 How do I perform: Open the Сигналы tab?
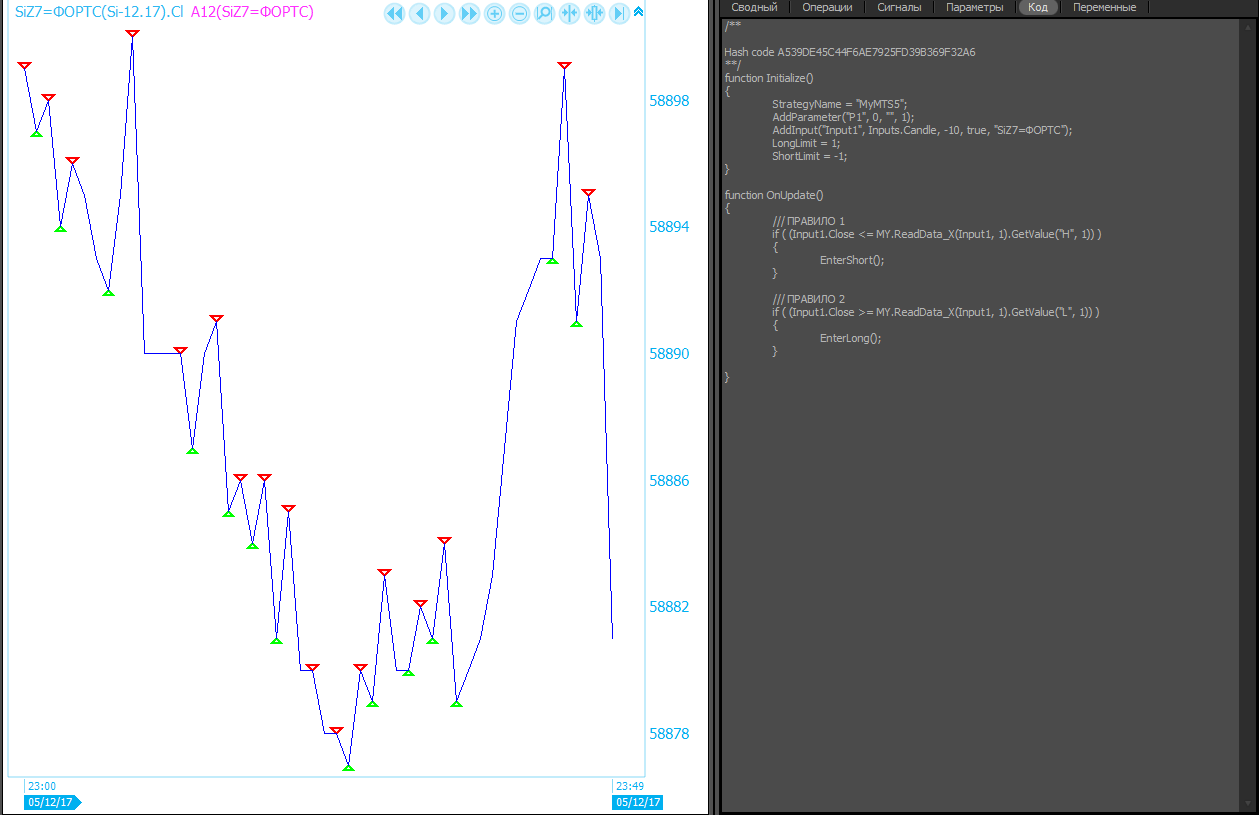(x=899, y=7)
